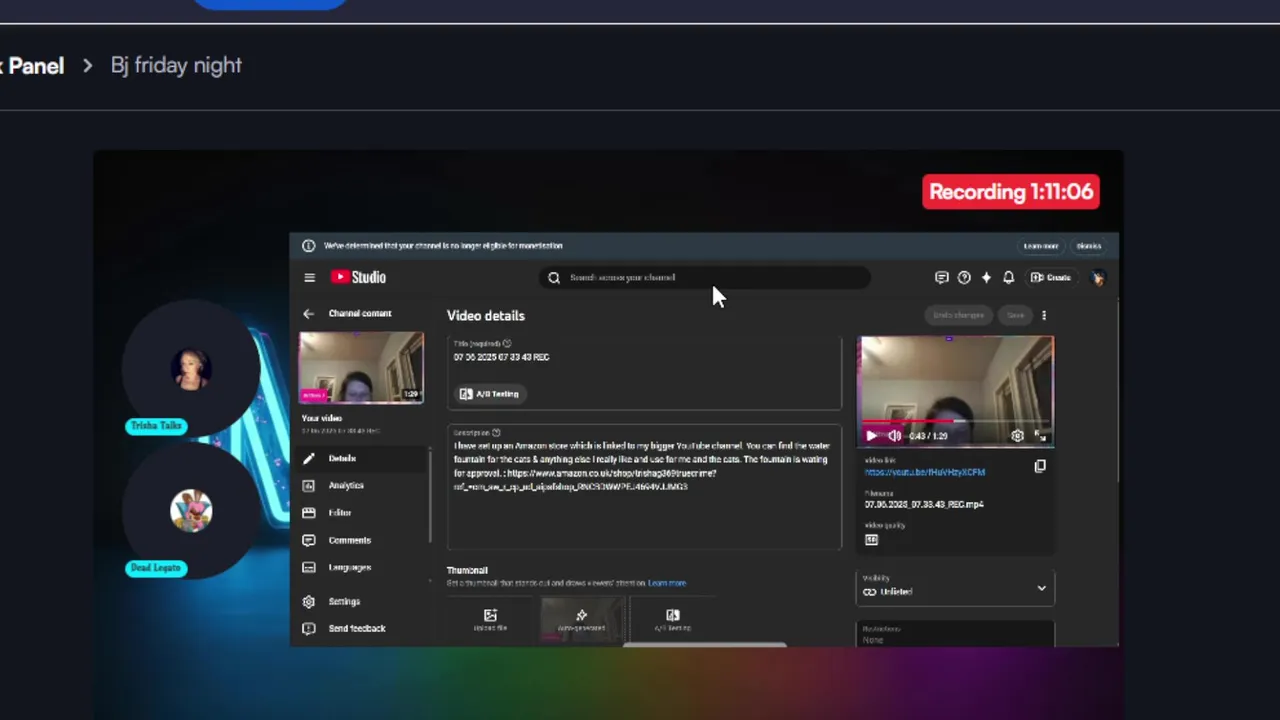Screen dimensions: 1280x720
Task: Mute the video preview volume
Action: (894, 435)
